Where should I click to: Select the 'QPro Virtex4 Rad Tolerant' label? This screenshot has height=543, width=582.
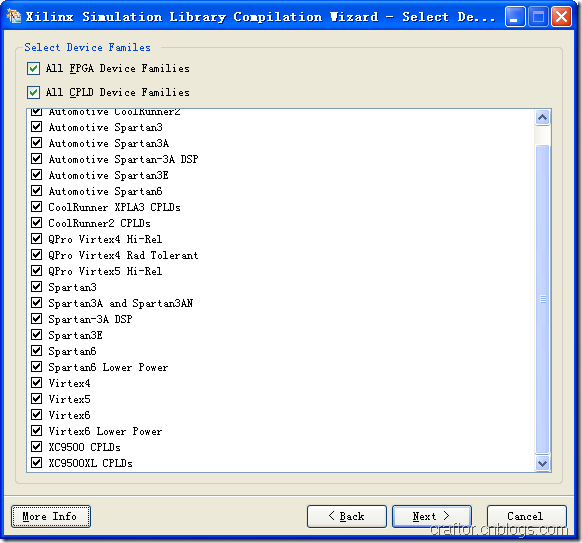pyautogui.click(x=123, y=255)
